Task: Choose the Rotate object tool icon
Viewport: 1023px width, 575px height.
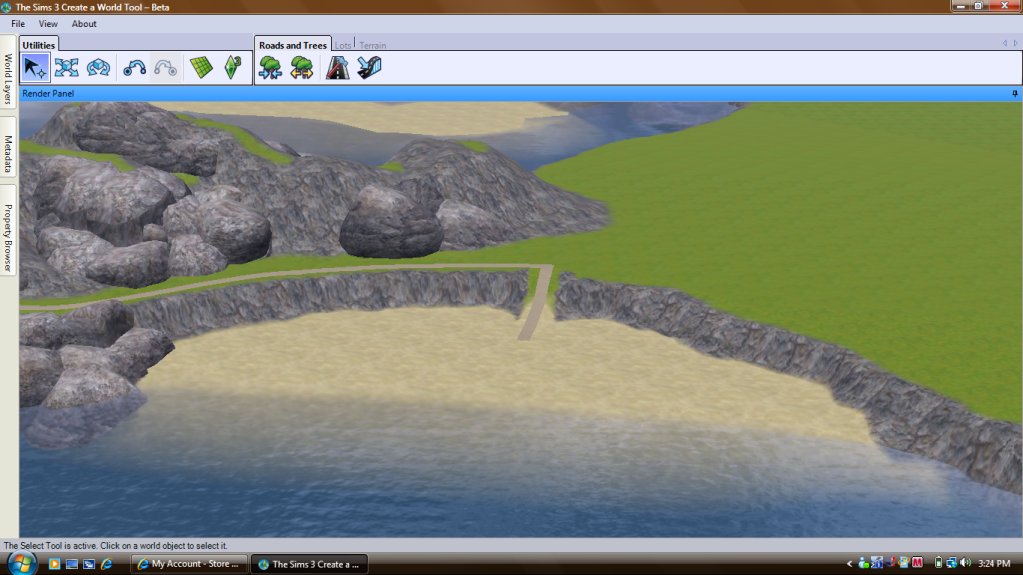Action: pyautogui.click(x=98, y=68)
